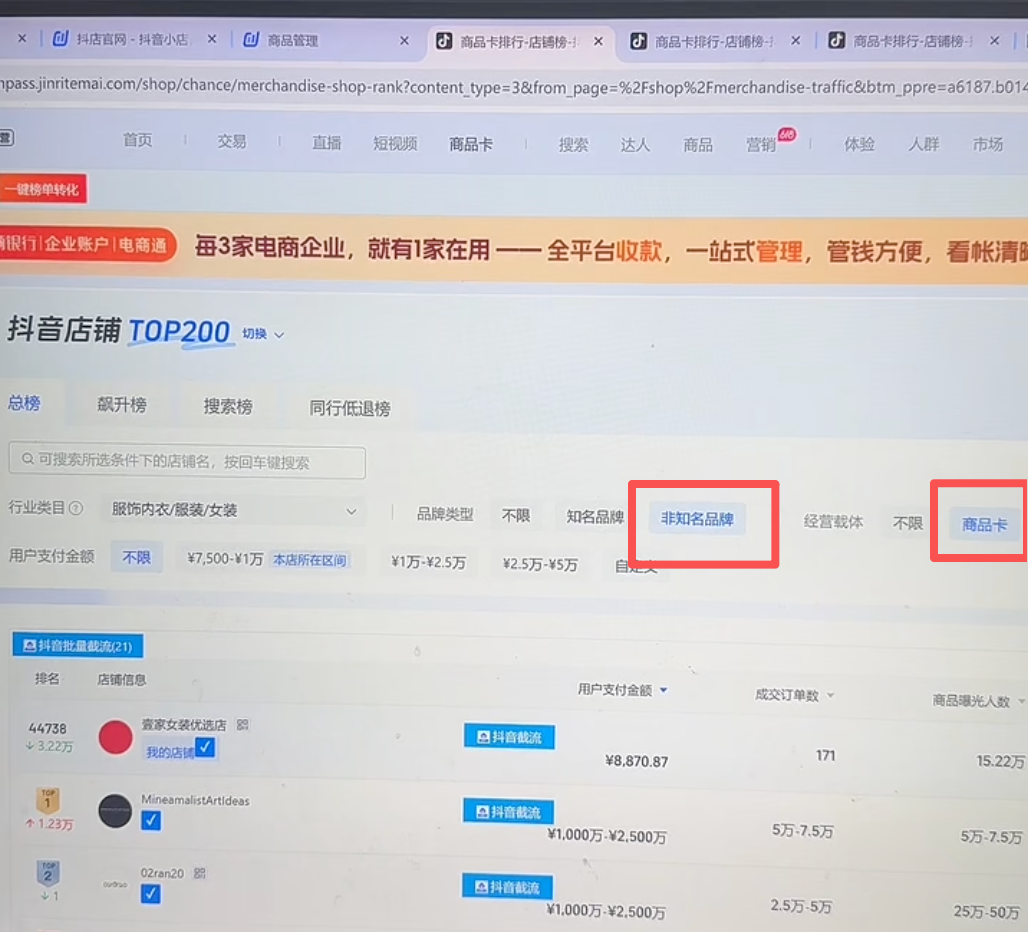
Task: Close the 商品管理 browser tab
Action: (405, 41)
